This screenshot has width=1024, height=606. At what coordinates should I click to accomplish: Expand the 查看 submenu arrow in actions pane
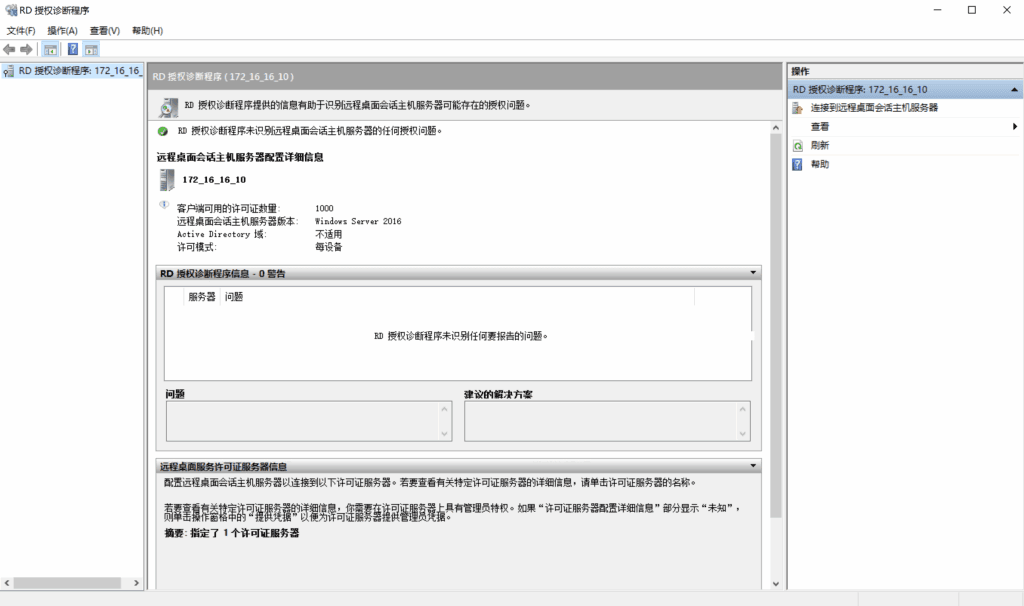1014,127
